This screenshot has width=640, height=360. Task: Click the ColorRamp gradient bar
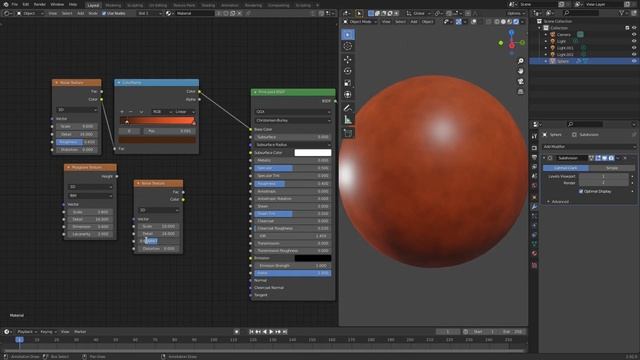(157, 120)
